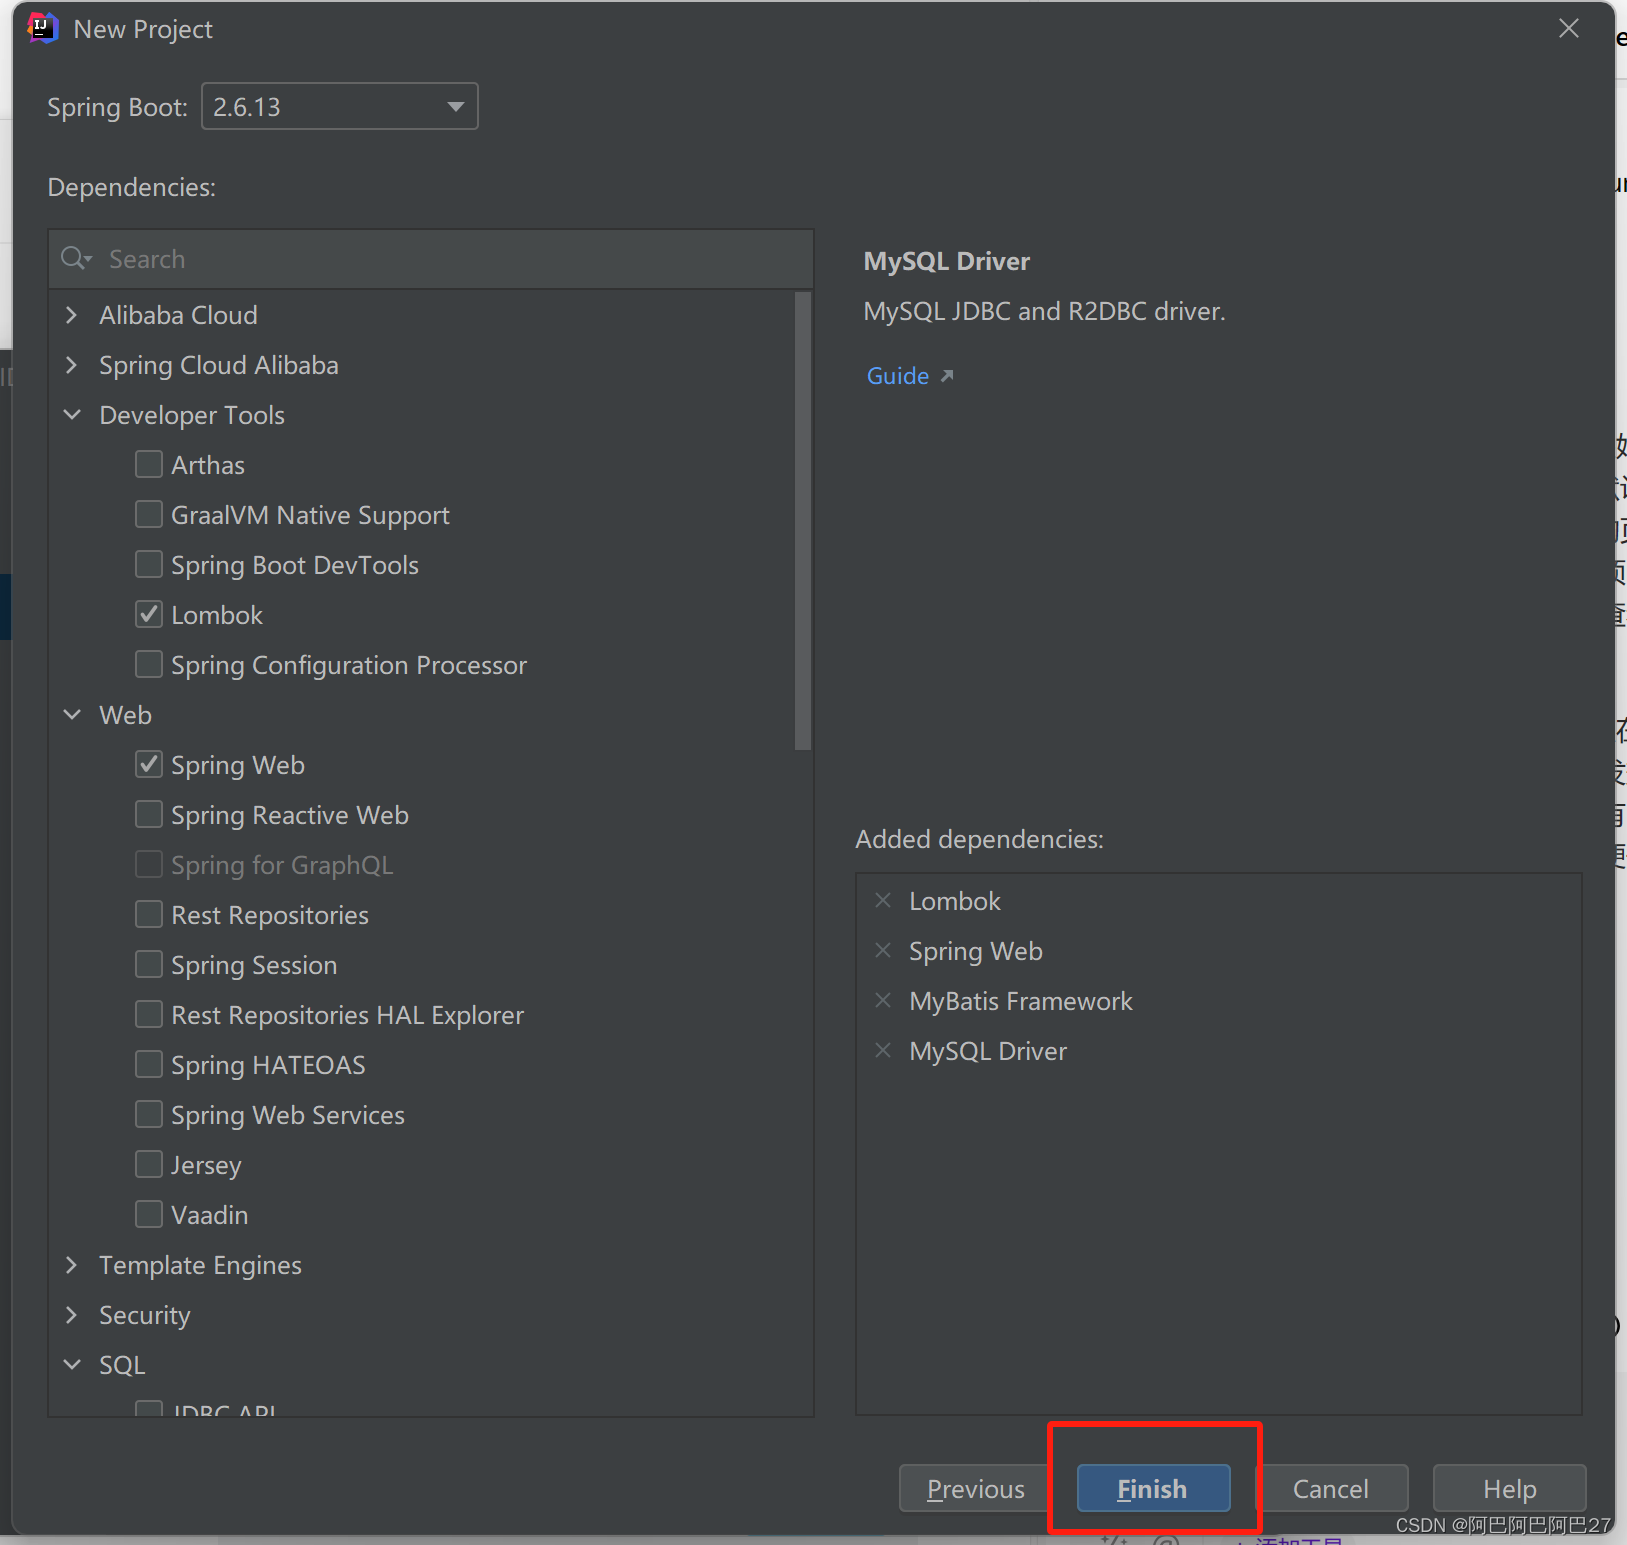
Task: Enable Spring Web Services dependency
Action: pos(149,1114)
